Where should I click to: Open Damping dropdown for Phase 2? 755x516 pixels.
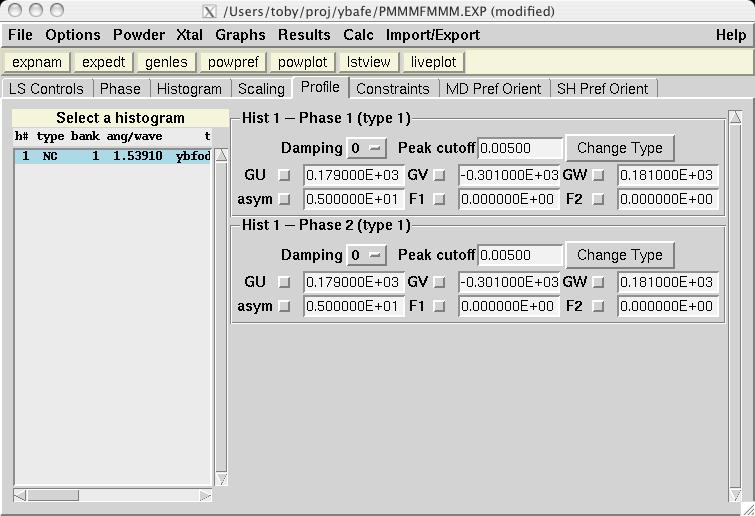pyautogui.click(x=366, y=255)
